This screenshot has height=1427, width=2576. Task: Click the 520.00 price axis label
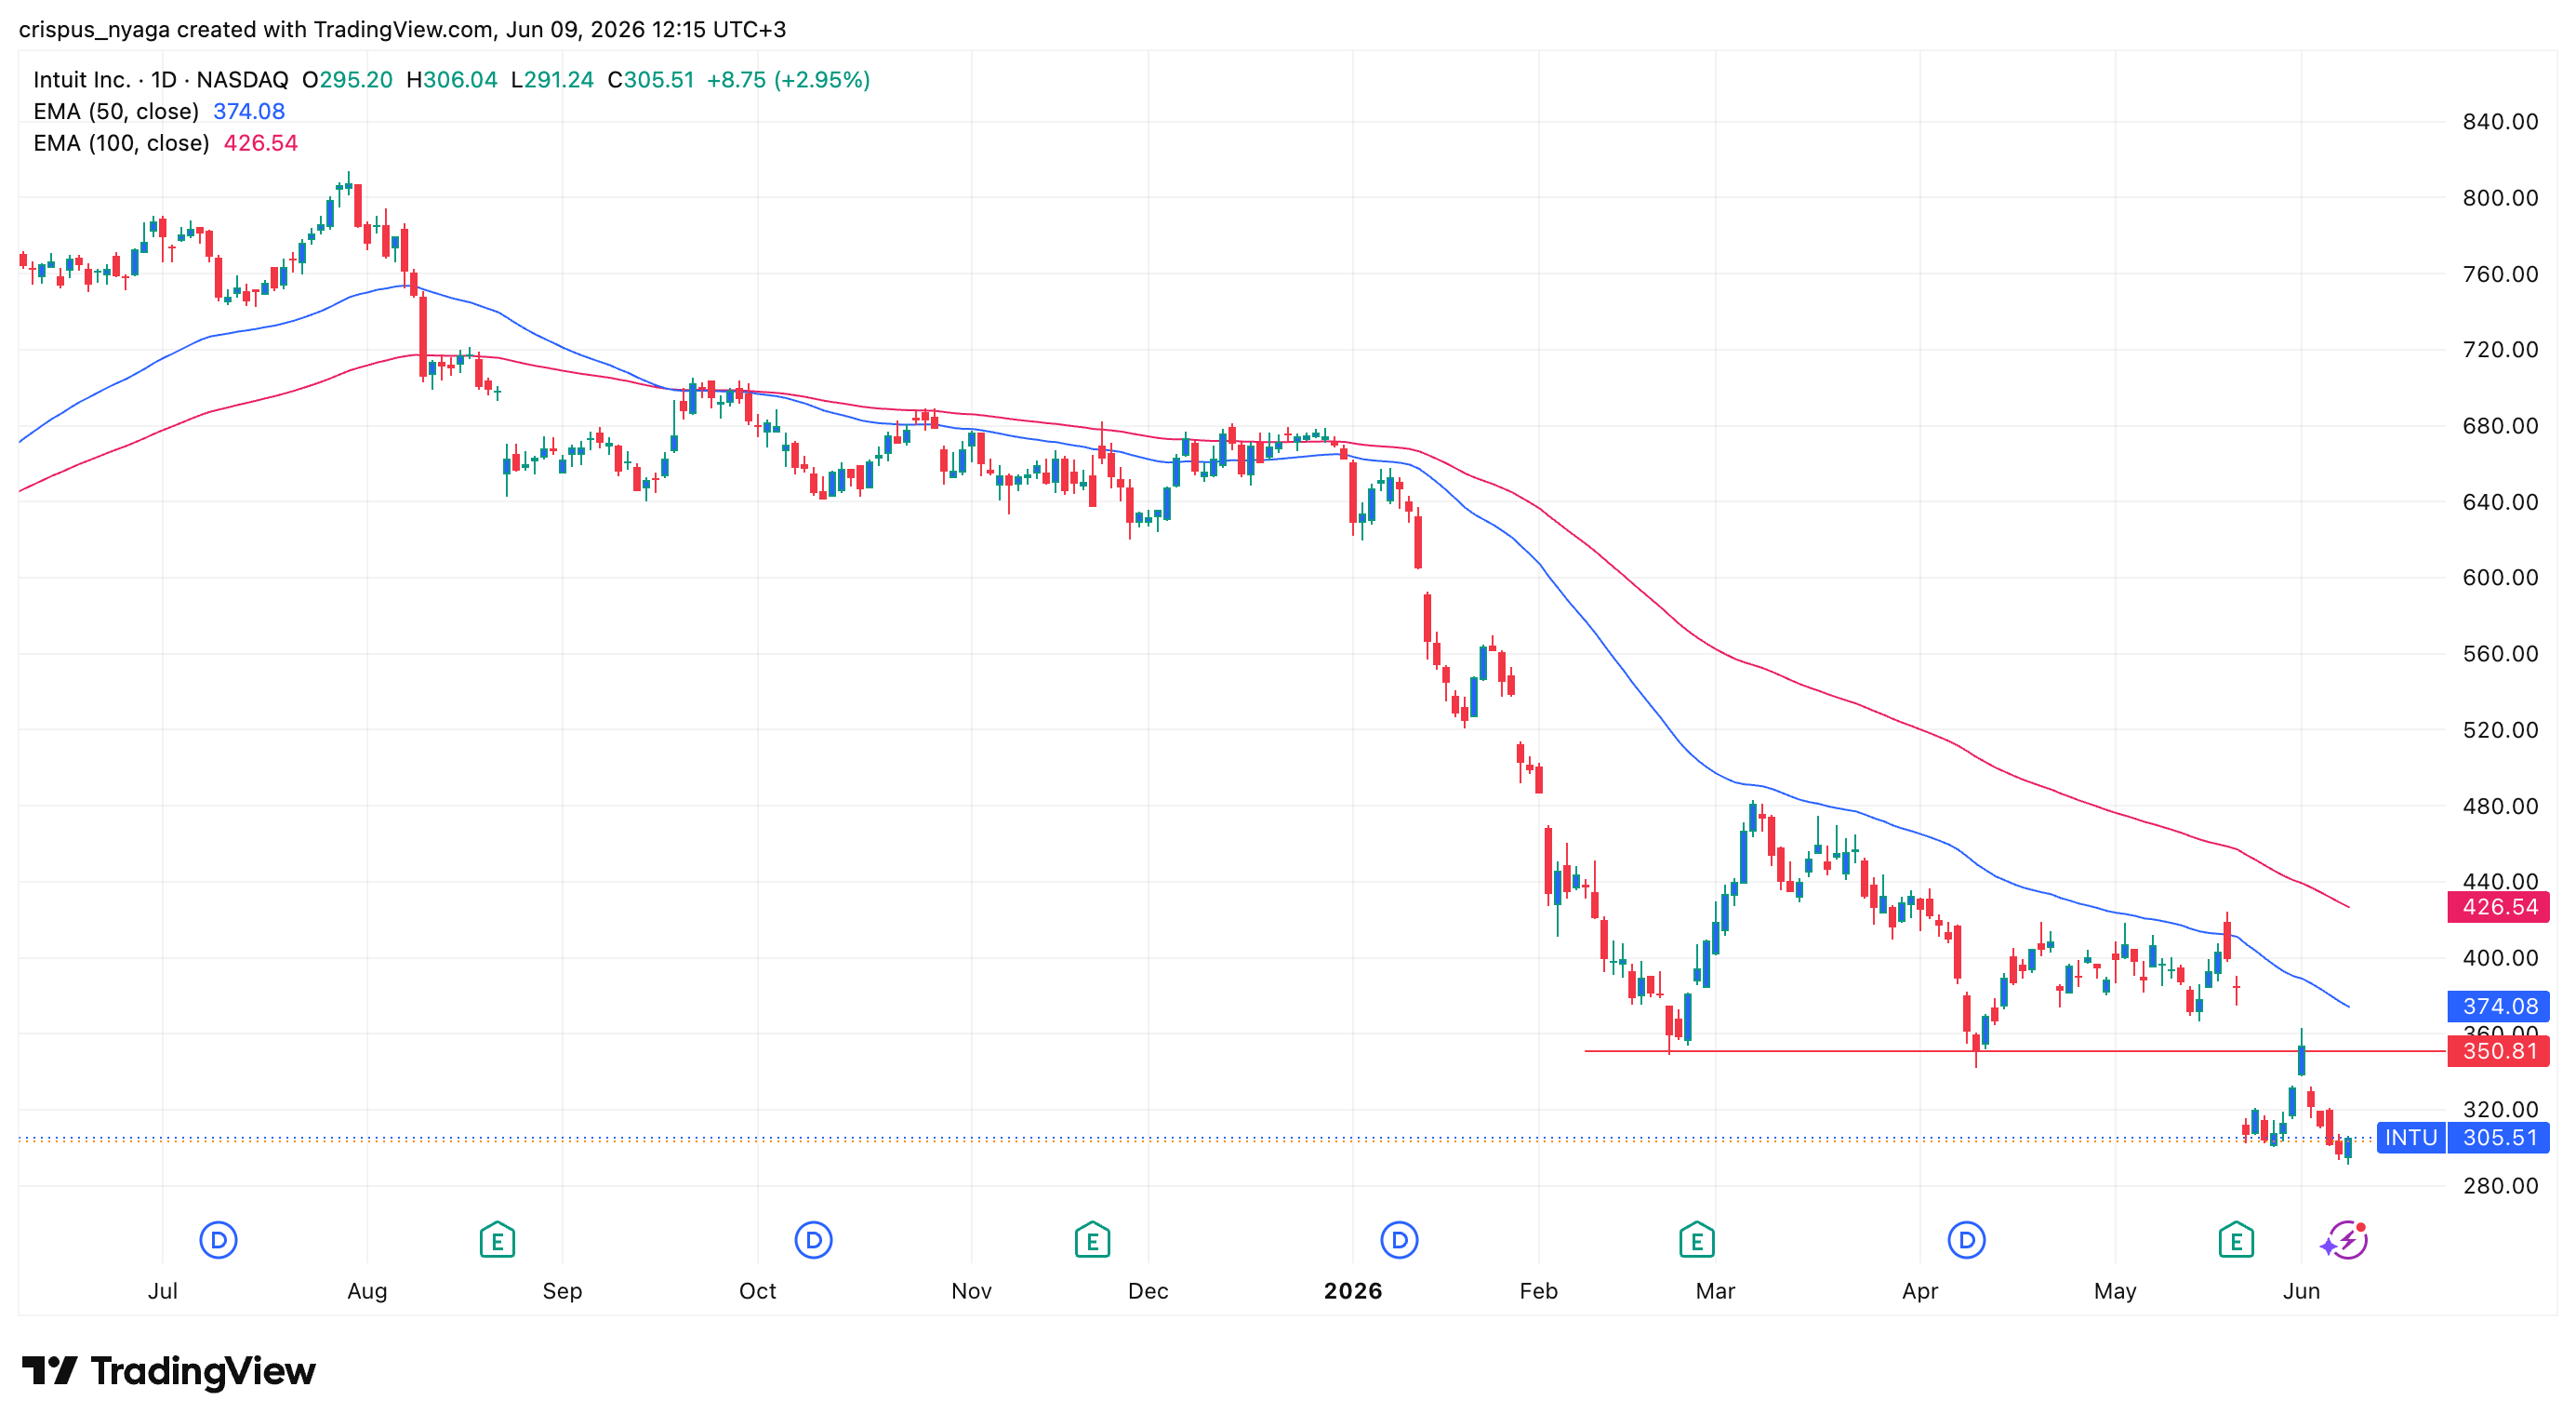point(2500,729)
